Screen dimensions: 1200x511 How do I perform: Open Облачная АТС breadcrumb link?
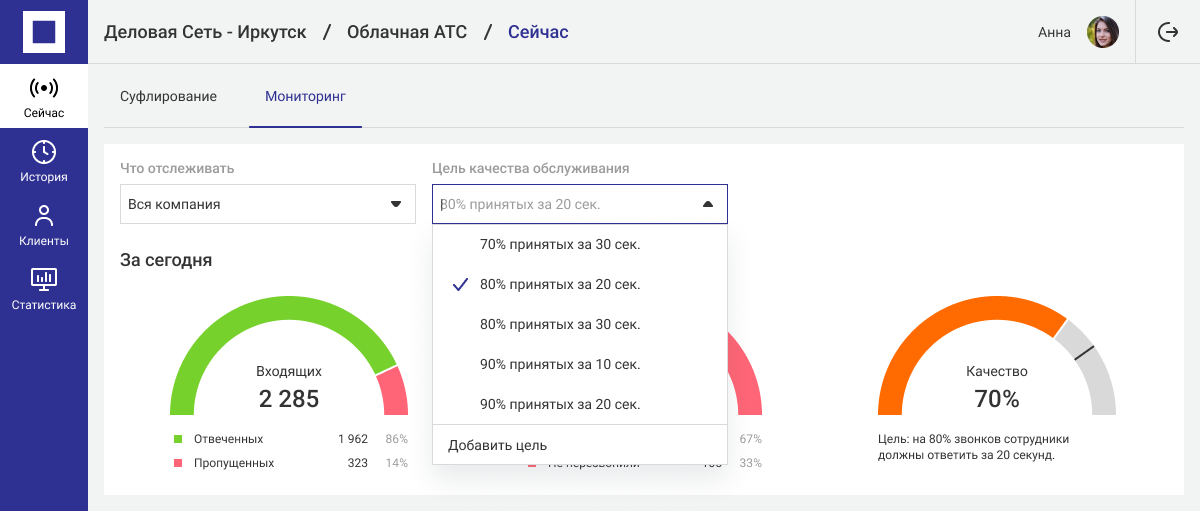pos(407,32)
